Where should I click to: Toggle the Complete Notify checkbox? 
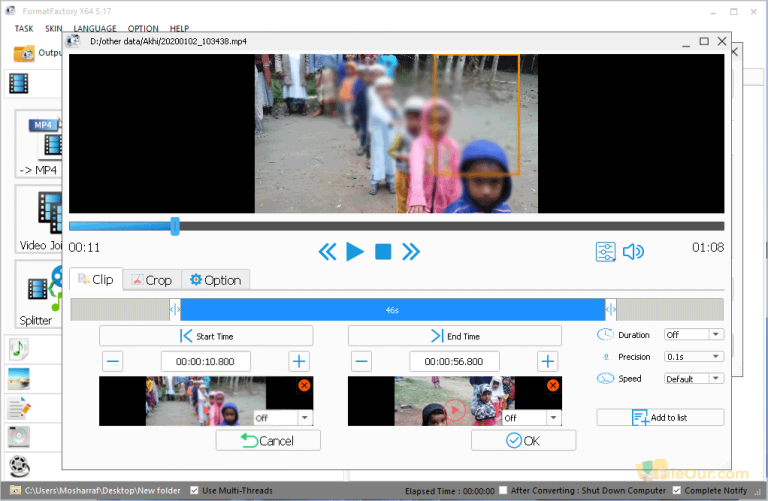pyautogui.click(x=677, y=490)
